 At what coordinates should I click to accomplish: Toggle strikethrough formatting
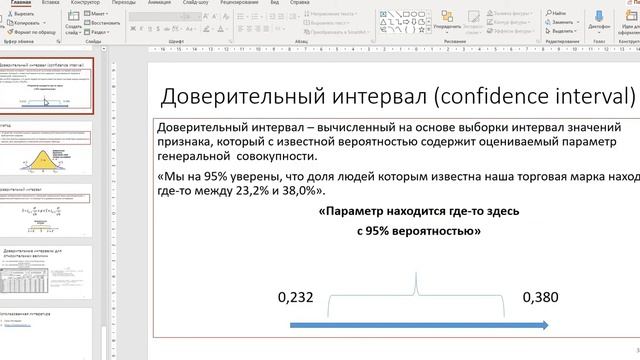[167, 29]
